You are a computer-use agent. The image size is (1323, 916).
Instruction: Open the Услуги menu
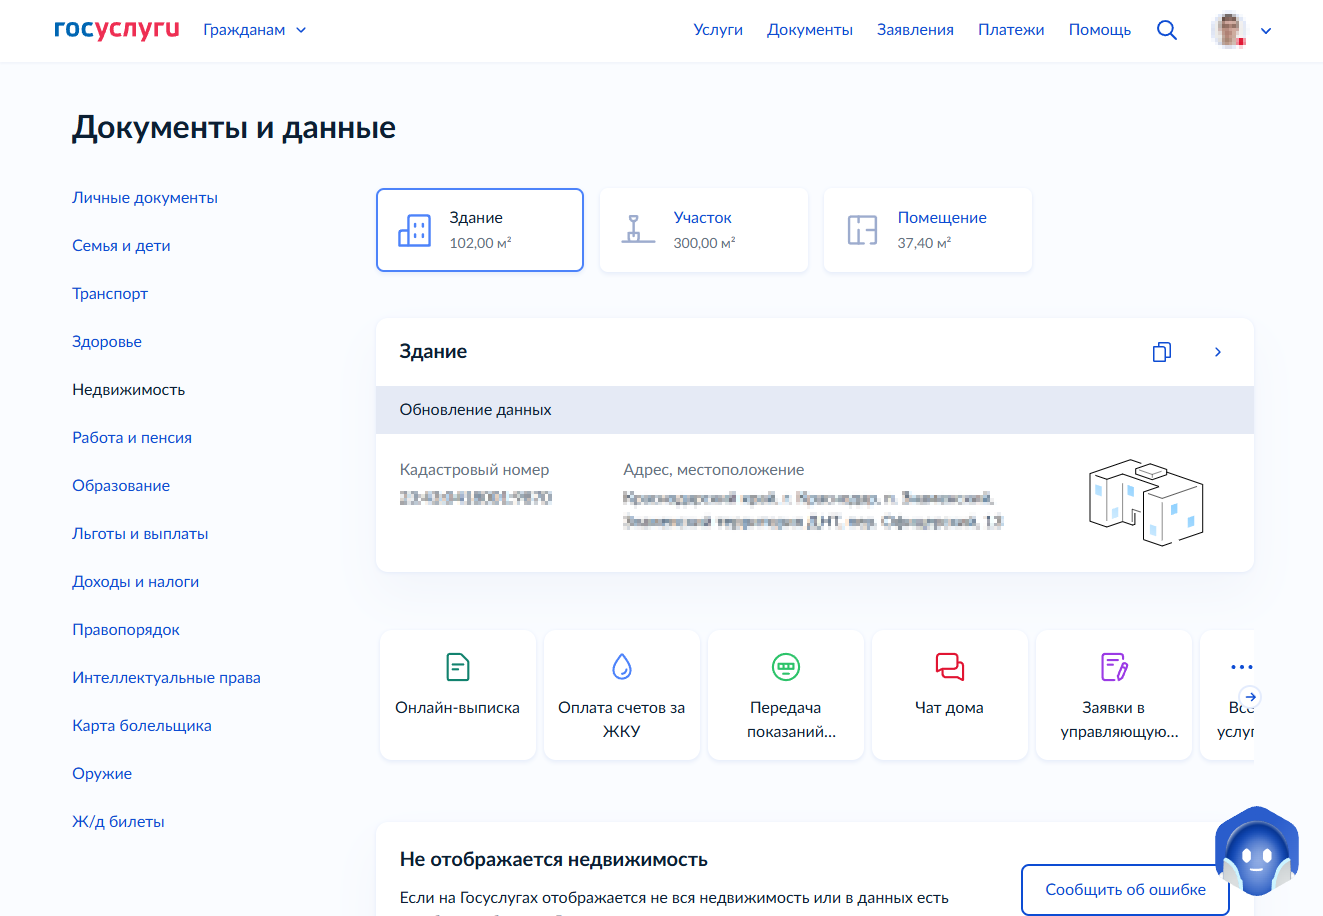click(x=718, y=30)
